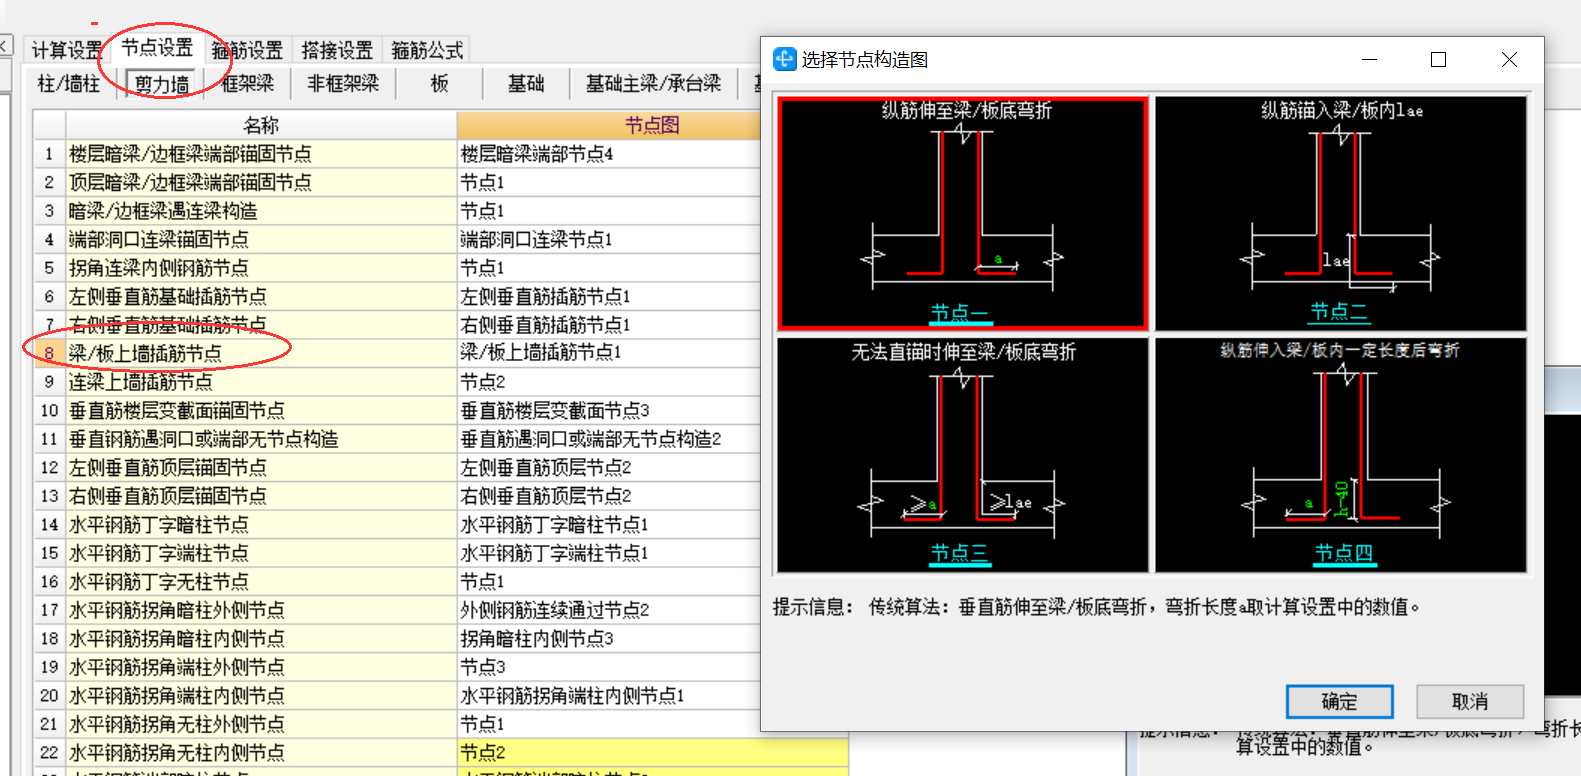The image size is (1581, 776).
Task: Select the 节点三 construction diagram thumbnail
Action: (962, 455)
